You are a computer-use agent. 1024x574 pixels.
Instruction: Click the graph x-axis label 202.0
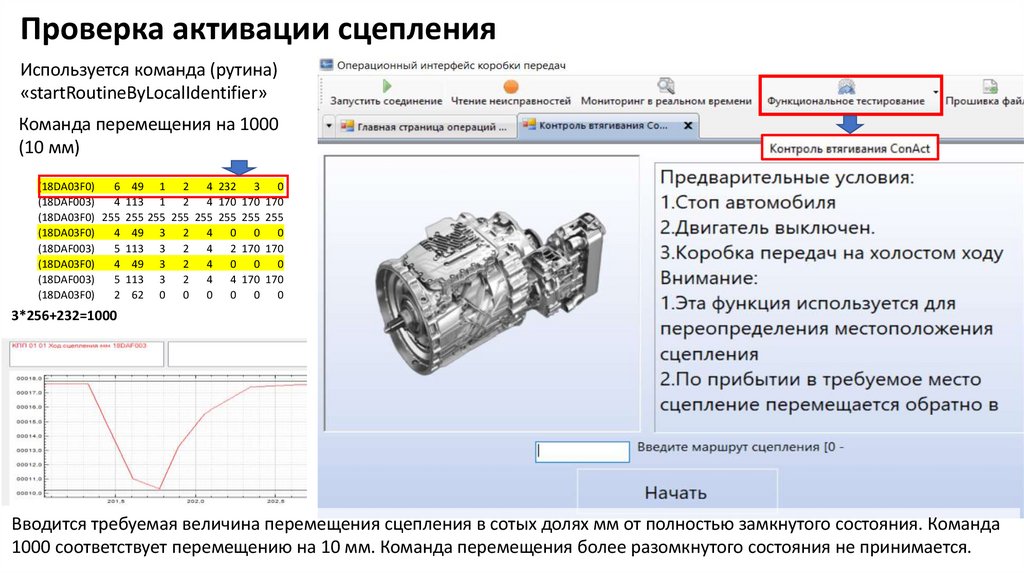pos(196,501)
